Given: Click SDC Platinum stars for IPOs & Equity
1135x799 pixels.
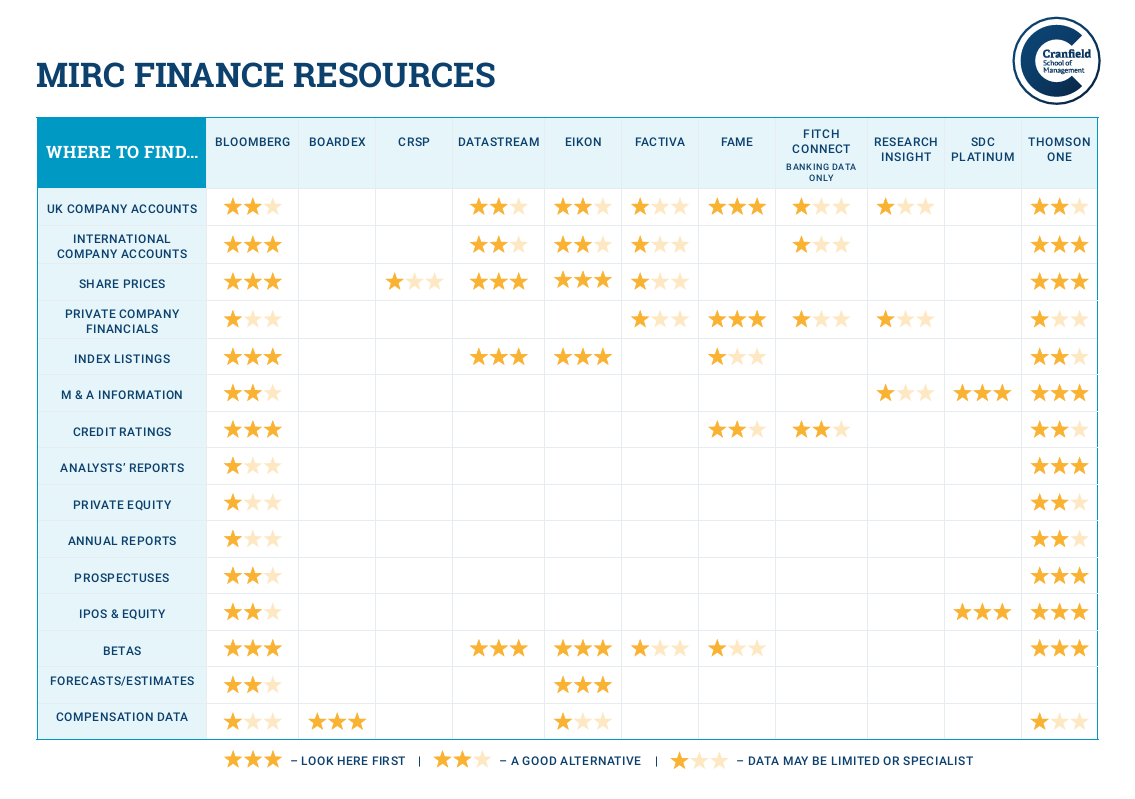Looking at the screenshot, I should (982, 613).
